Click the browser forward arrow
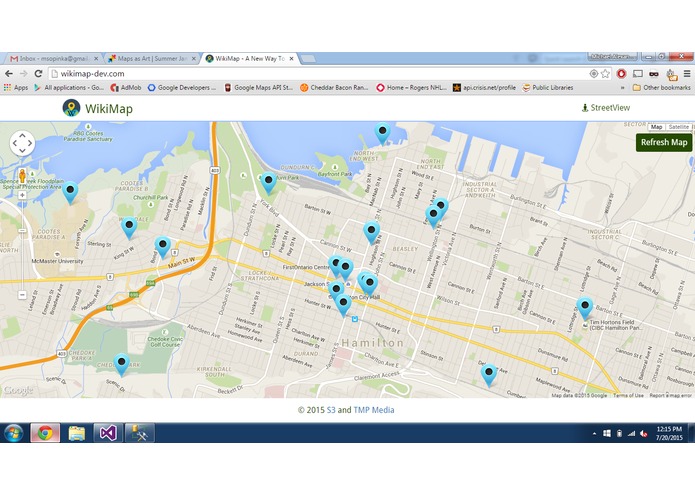Image resolution: width=695 pixels, height=494 pixels. pos(23,74)
